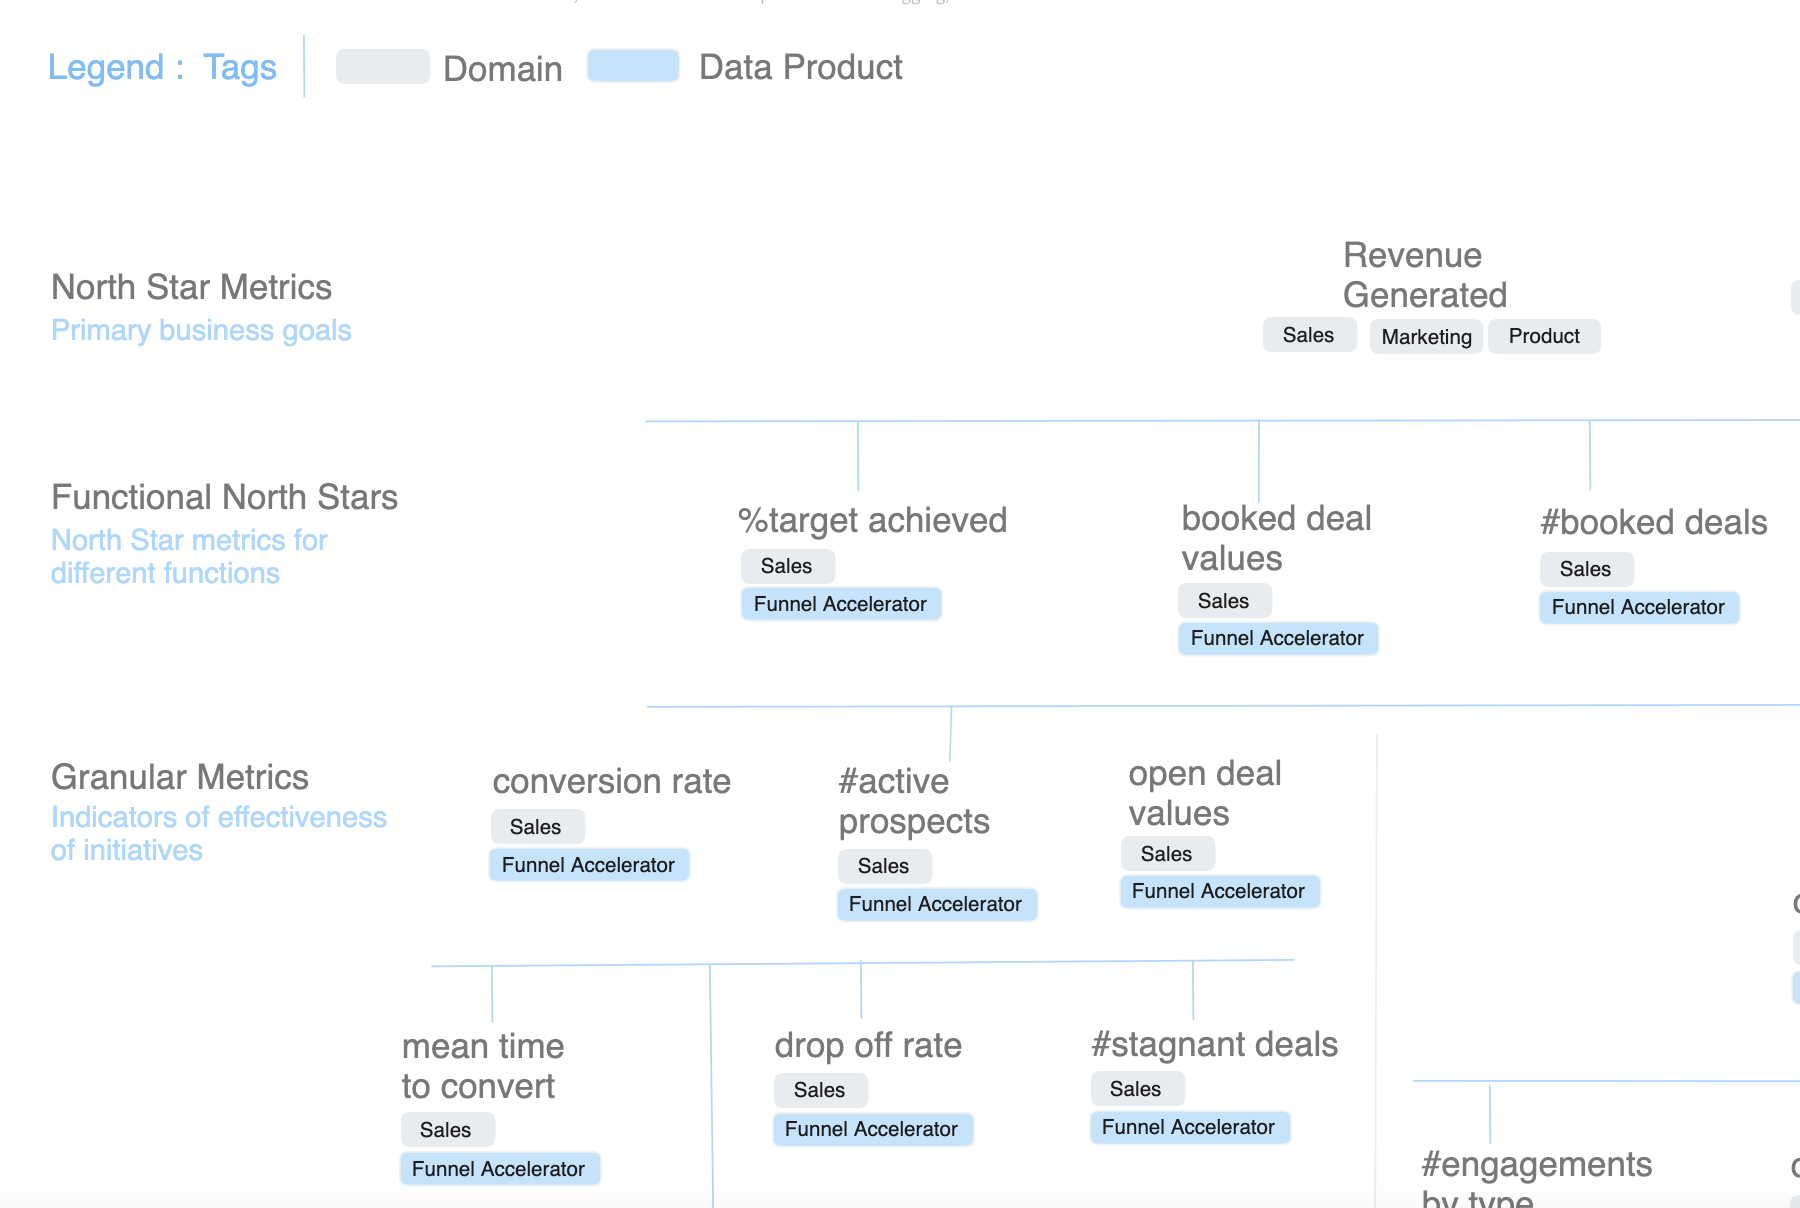Select the %target achieved metric
Viewport: 1800px width, 1208px height.
pyautogui.click(x=871, y=520)
